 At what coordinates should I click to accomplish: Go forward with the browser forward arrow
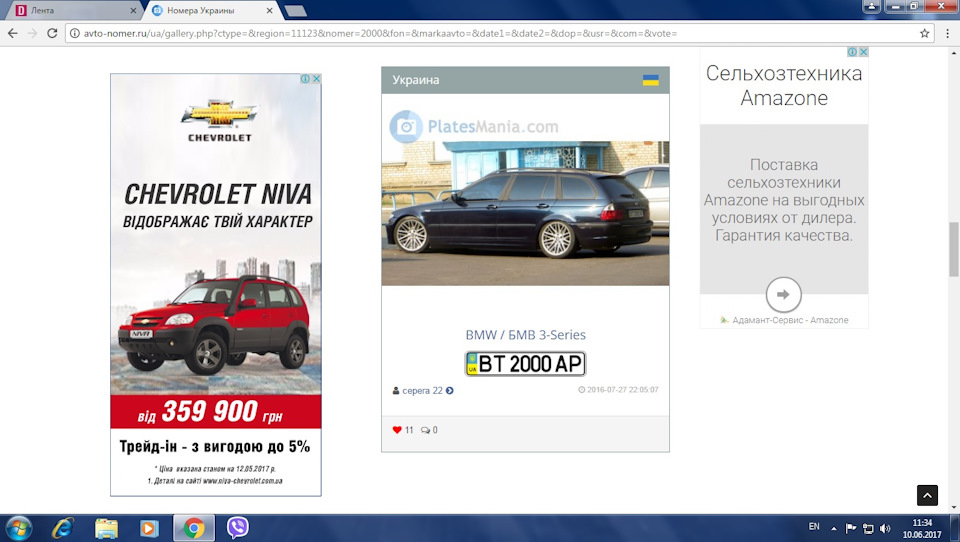pos(32,34)
